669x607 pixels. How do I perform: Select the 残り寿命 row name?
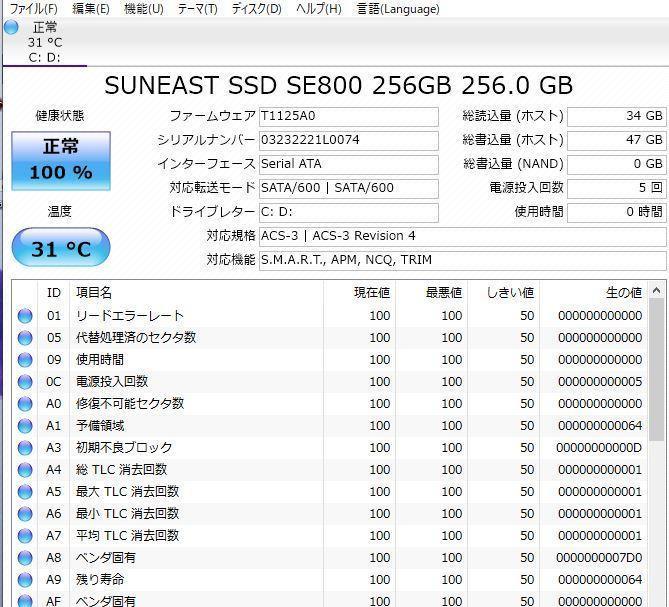point(100,579)
